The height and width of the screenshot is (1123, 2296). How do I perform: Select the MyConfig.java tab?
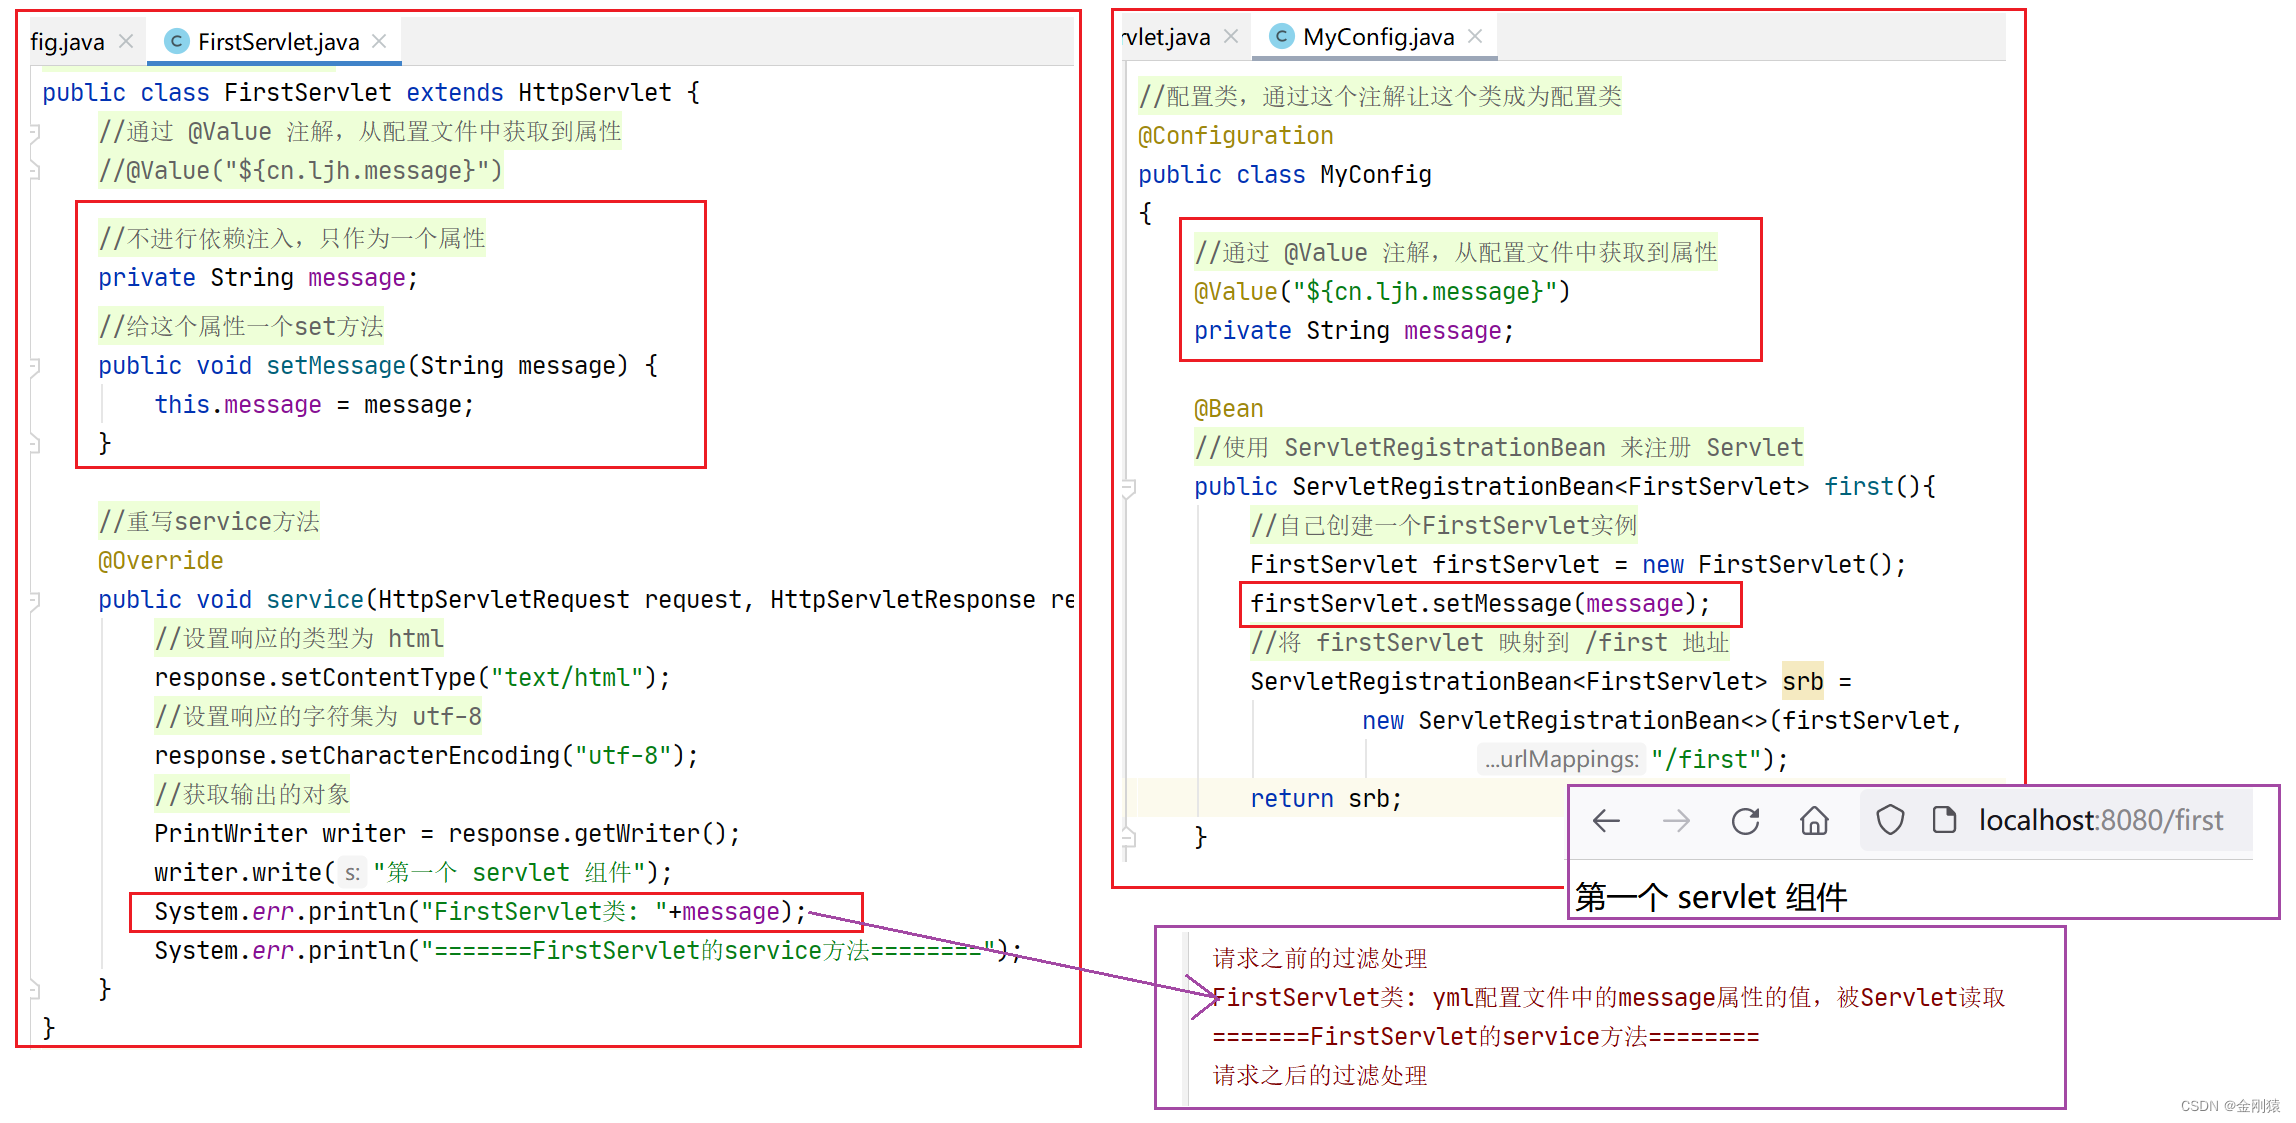tap(1378, 37)
